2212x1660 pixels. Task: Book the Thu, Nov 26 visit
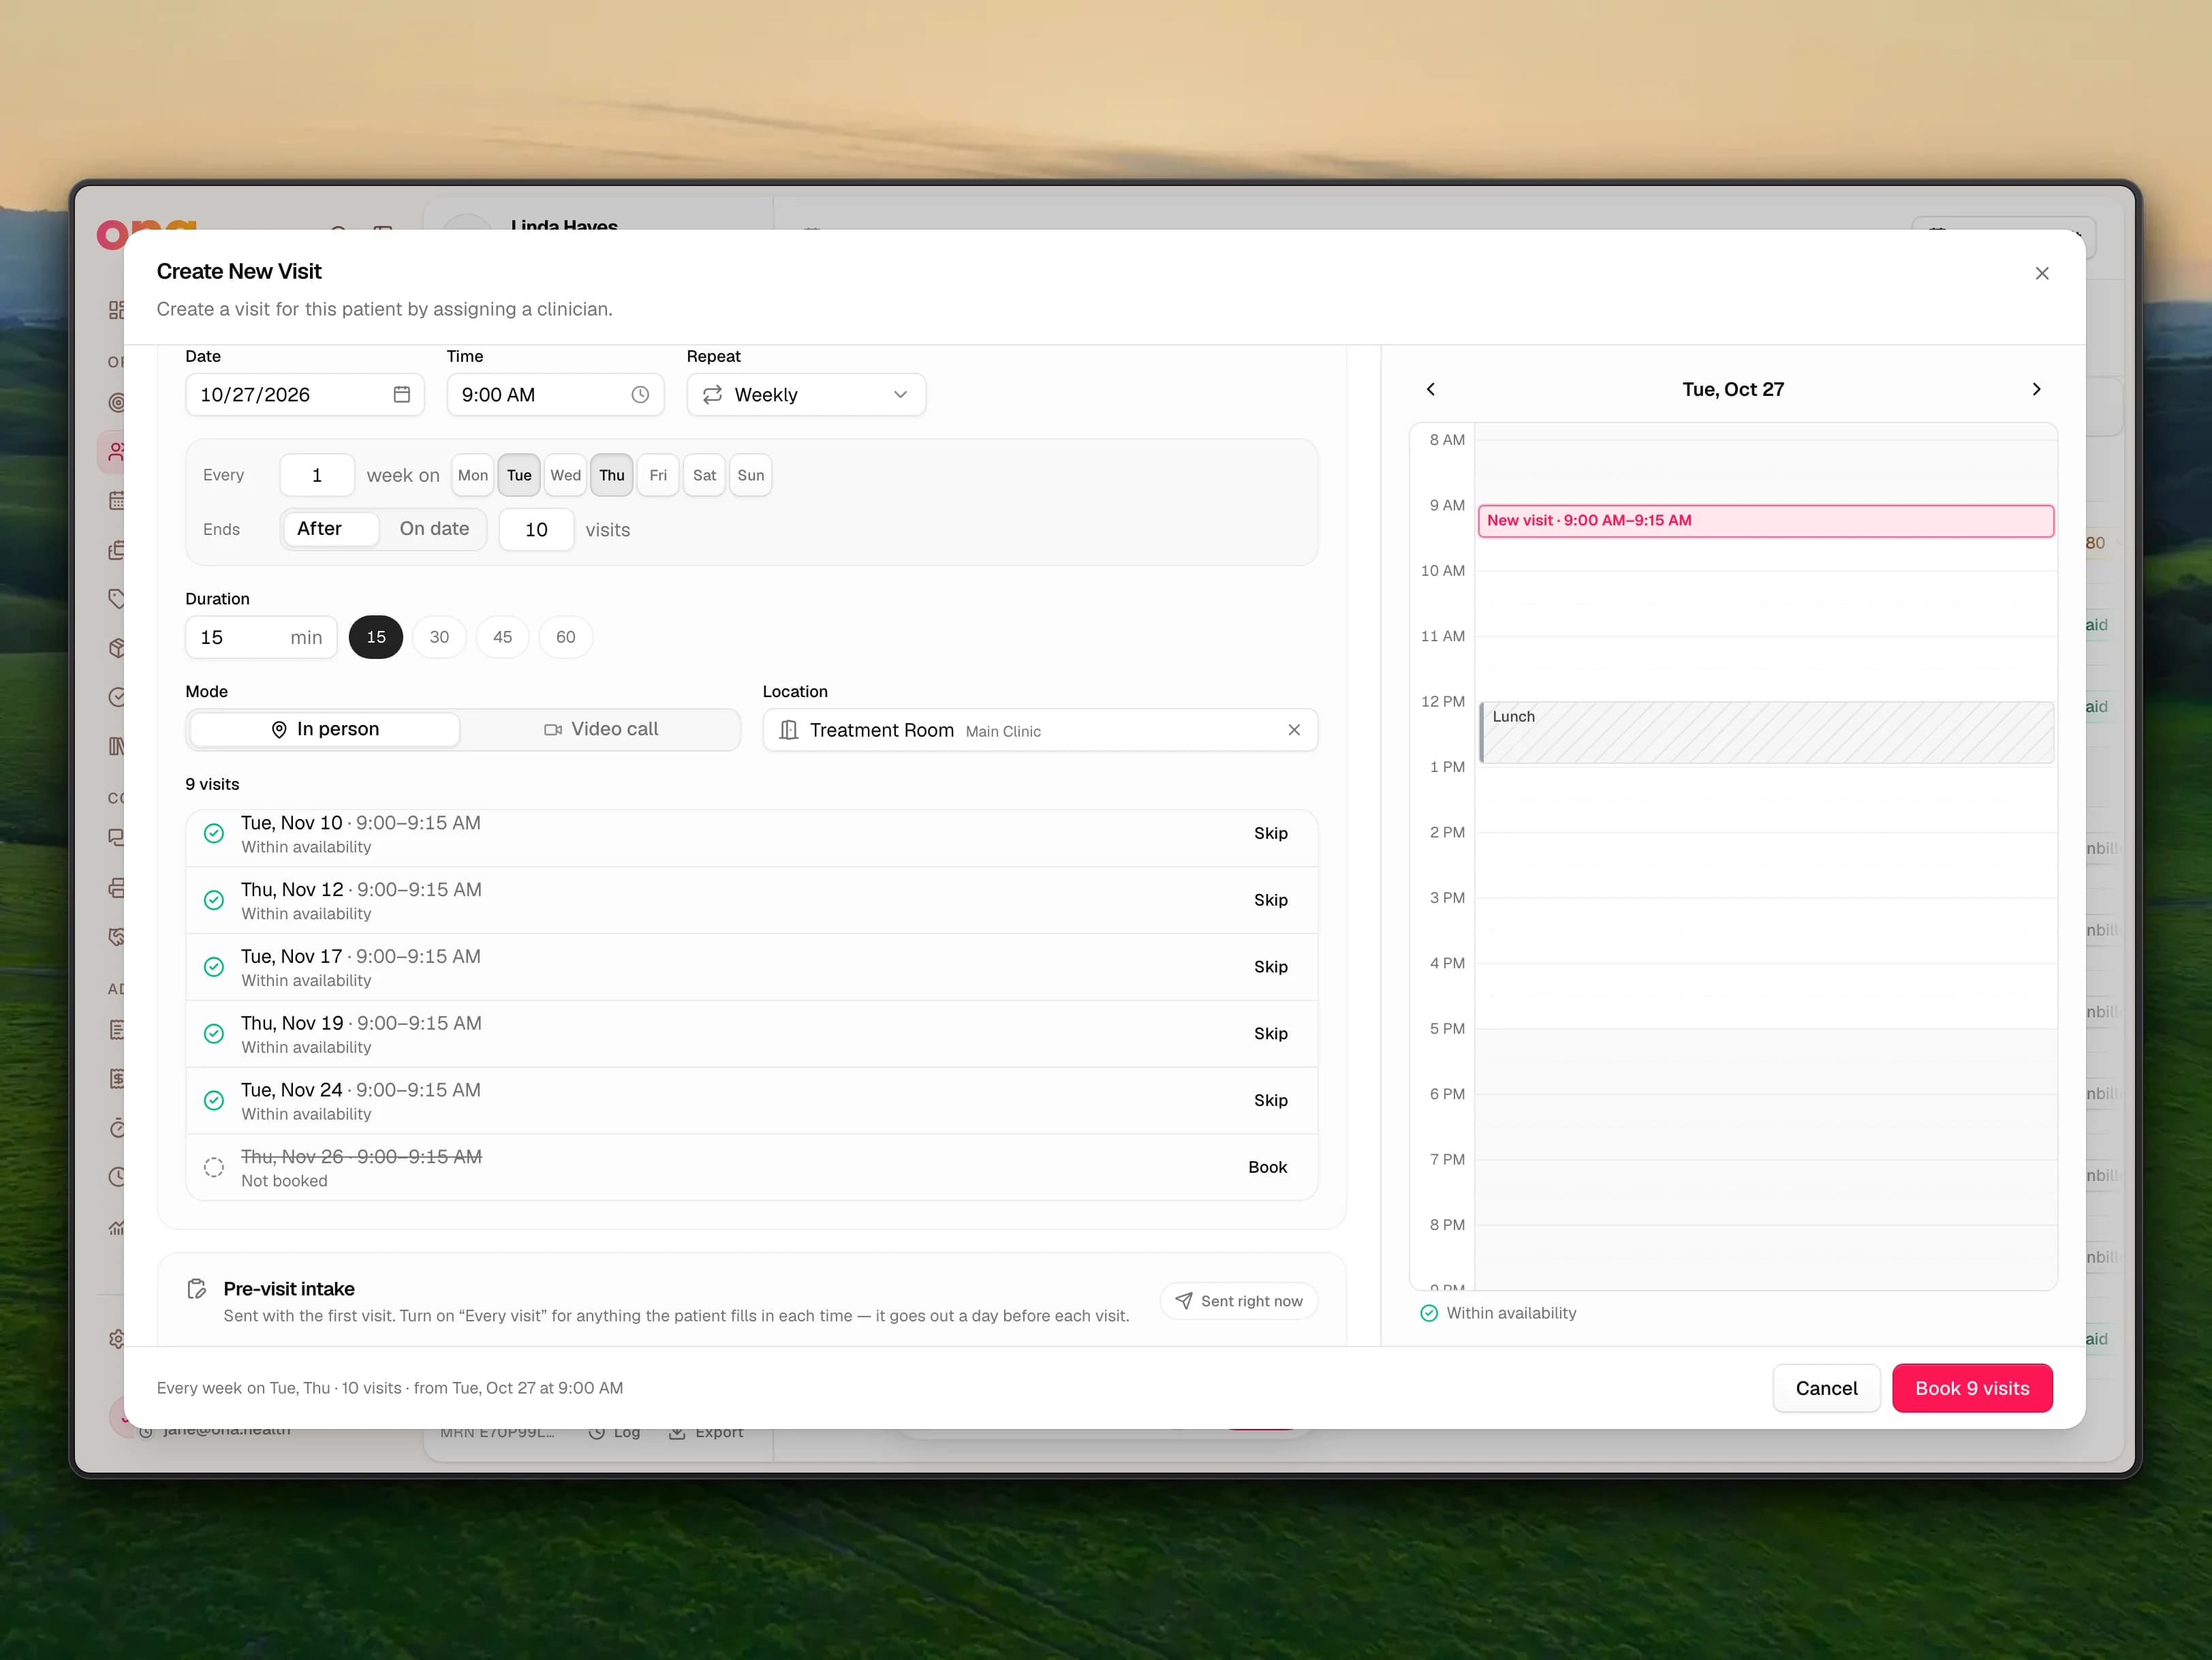click(x=1267, y=1167)
